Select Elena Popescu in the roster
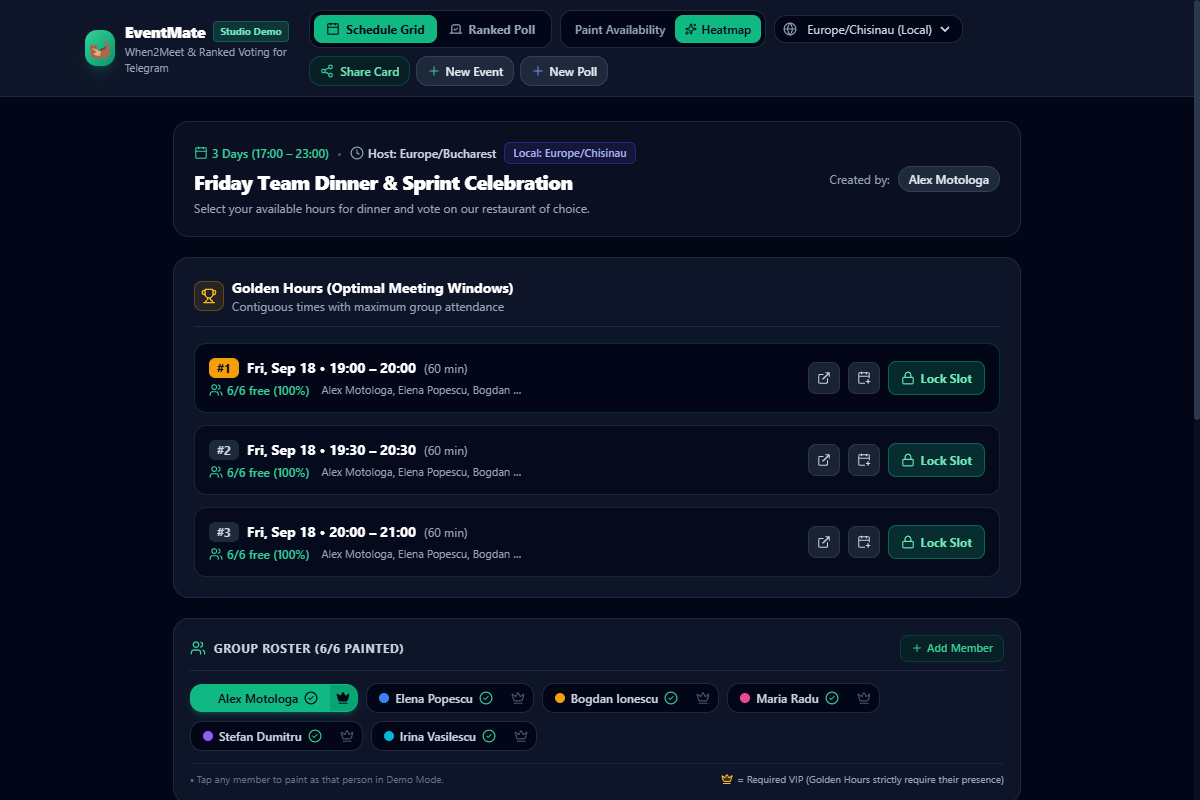The width and height of the screenshot is (1200, 800). 434,698
